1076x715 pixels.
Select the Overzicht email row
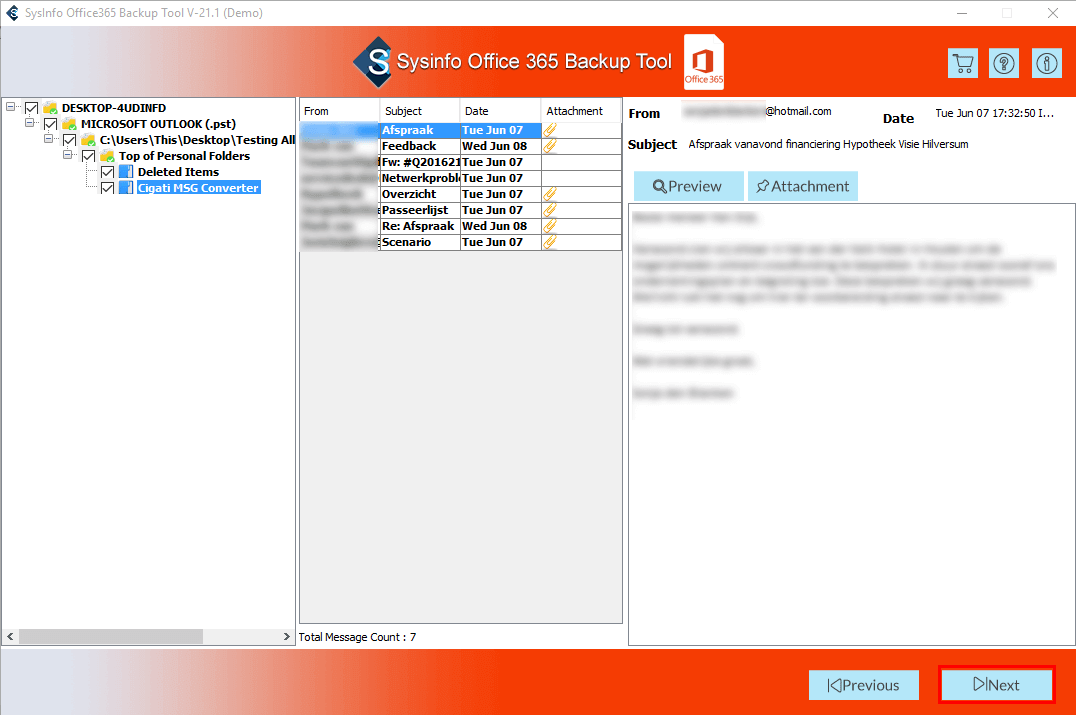pos(419,194)
